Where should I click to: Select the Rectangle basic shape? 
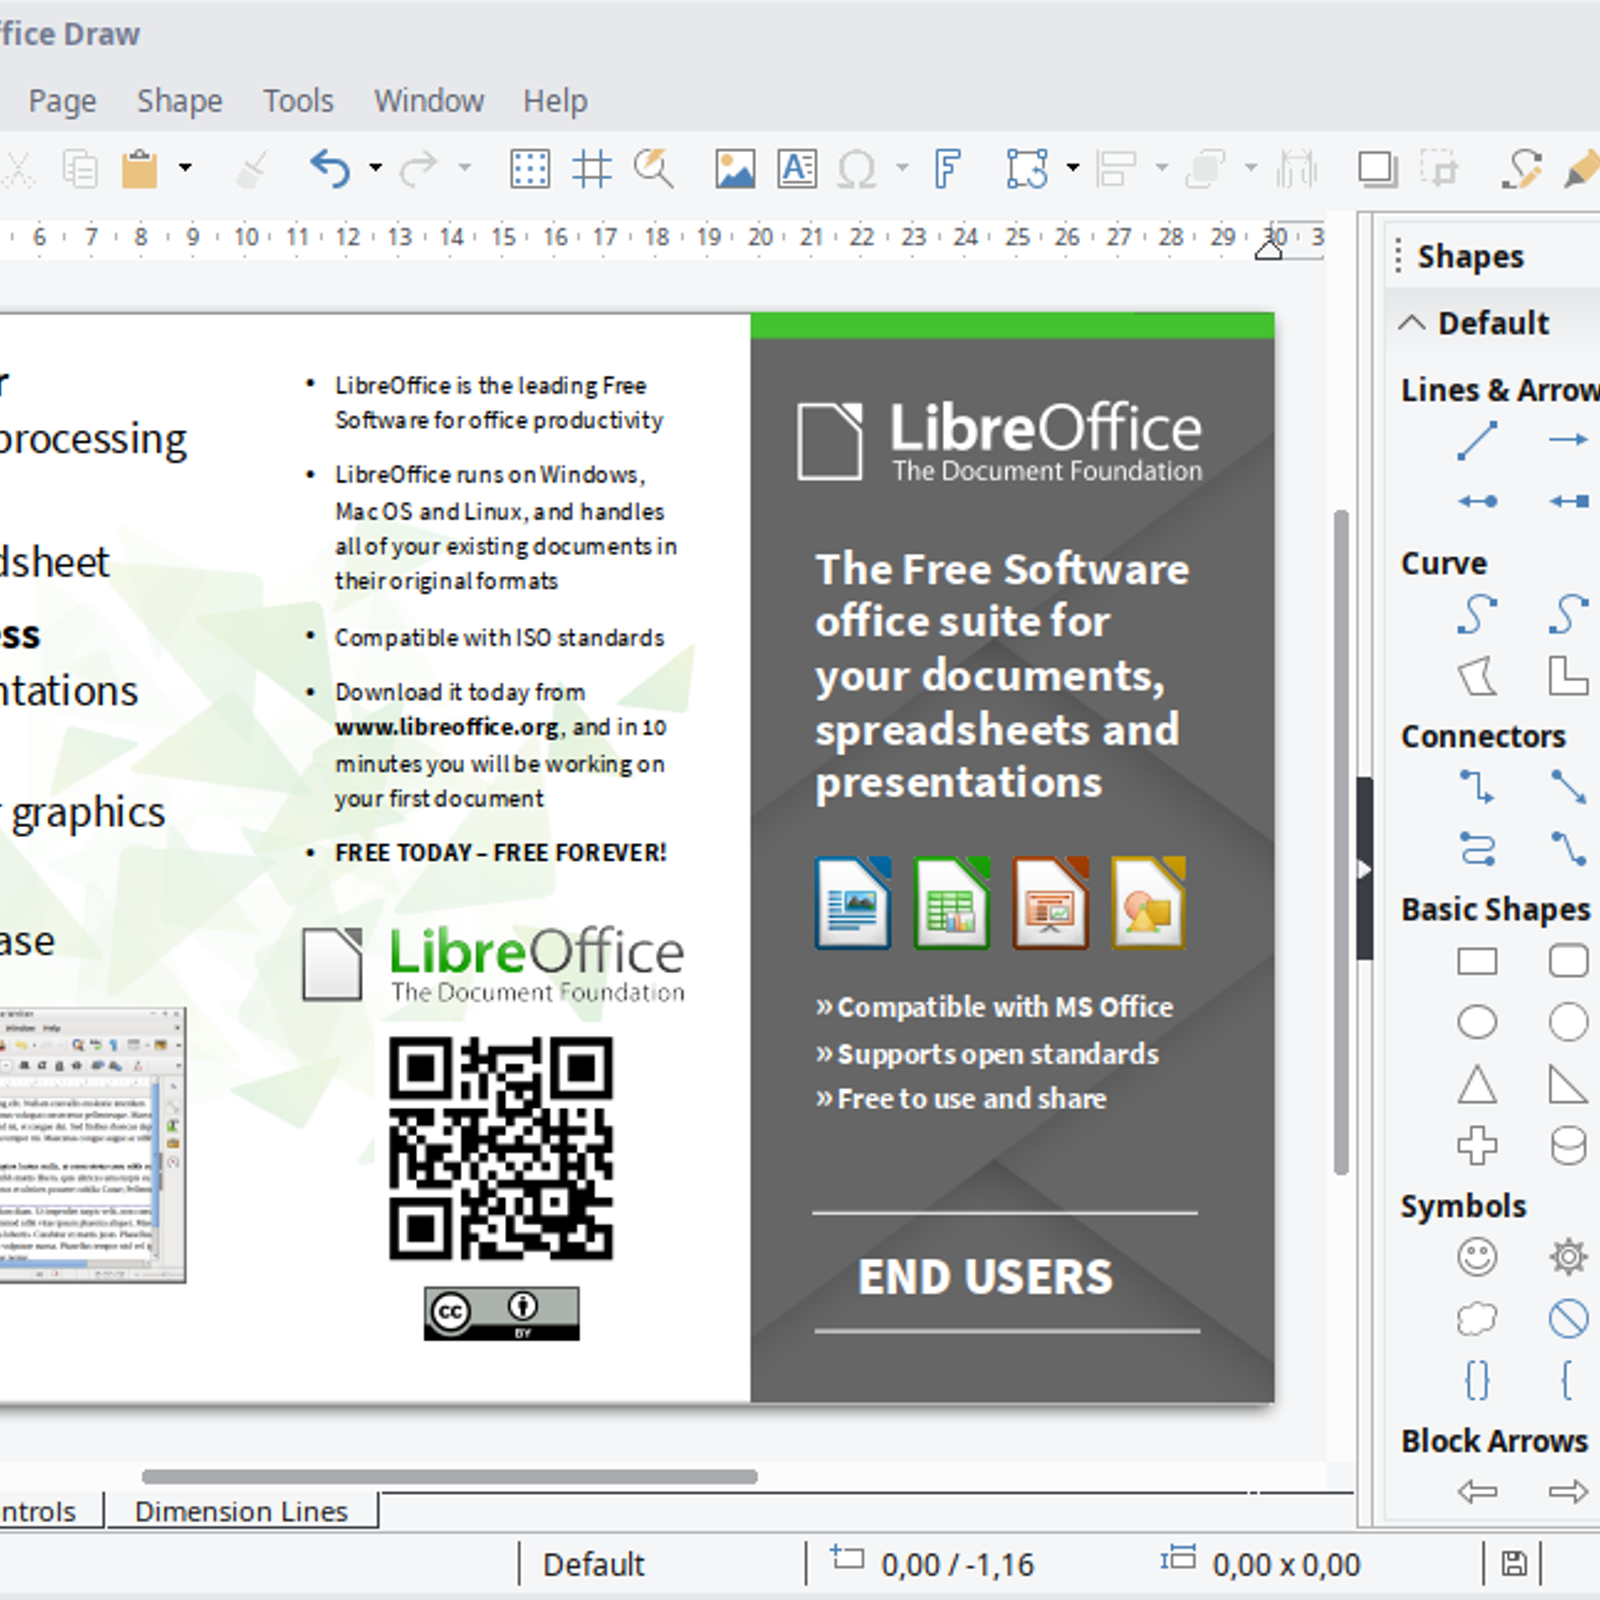(x=1477, y=961)
